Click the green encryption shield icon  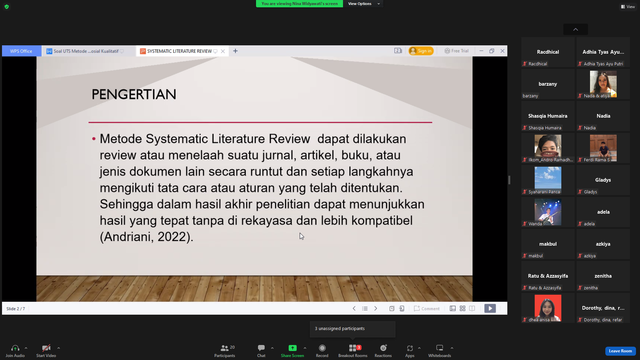[7, 7]
